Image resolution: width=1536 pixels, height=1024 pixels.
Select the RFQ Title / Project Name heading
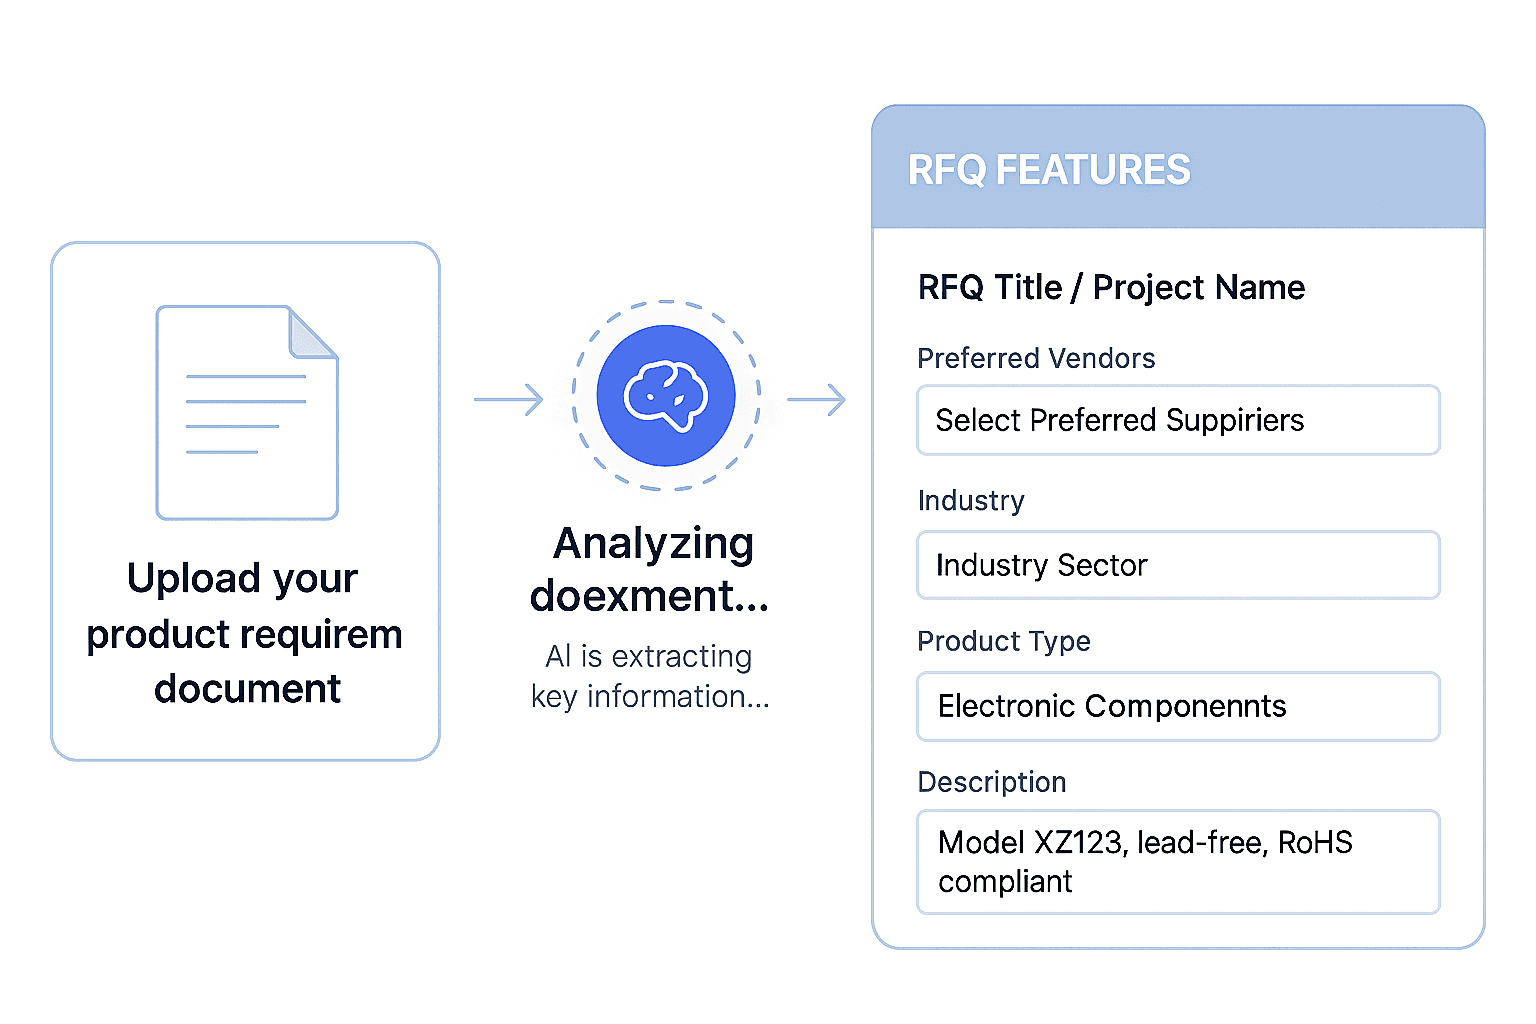click(1111, 287)
